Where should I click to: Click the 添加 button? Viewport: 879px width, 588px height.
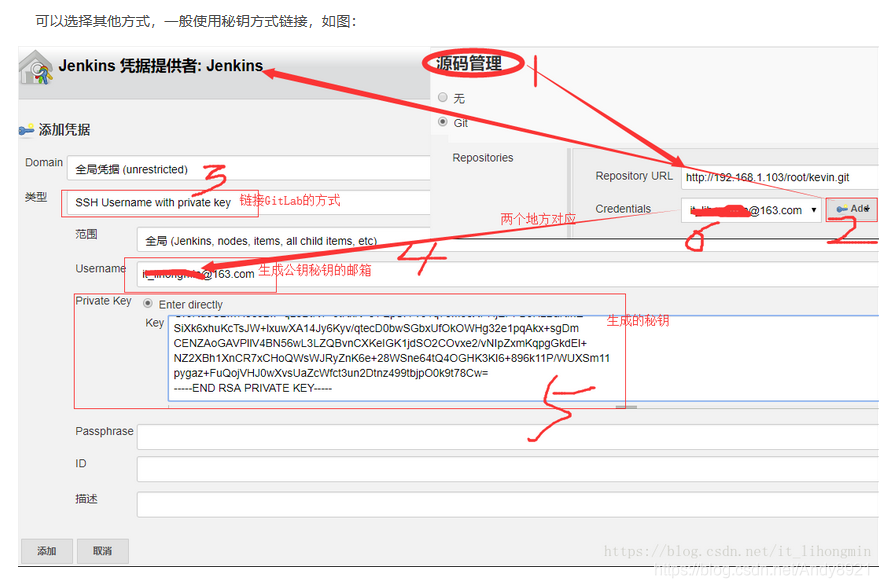click(x=47, y=551)
